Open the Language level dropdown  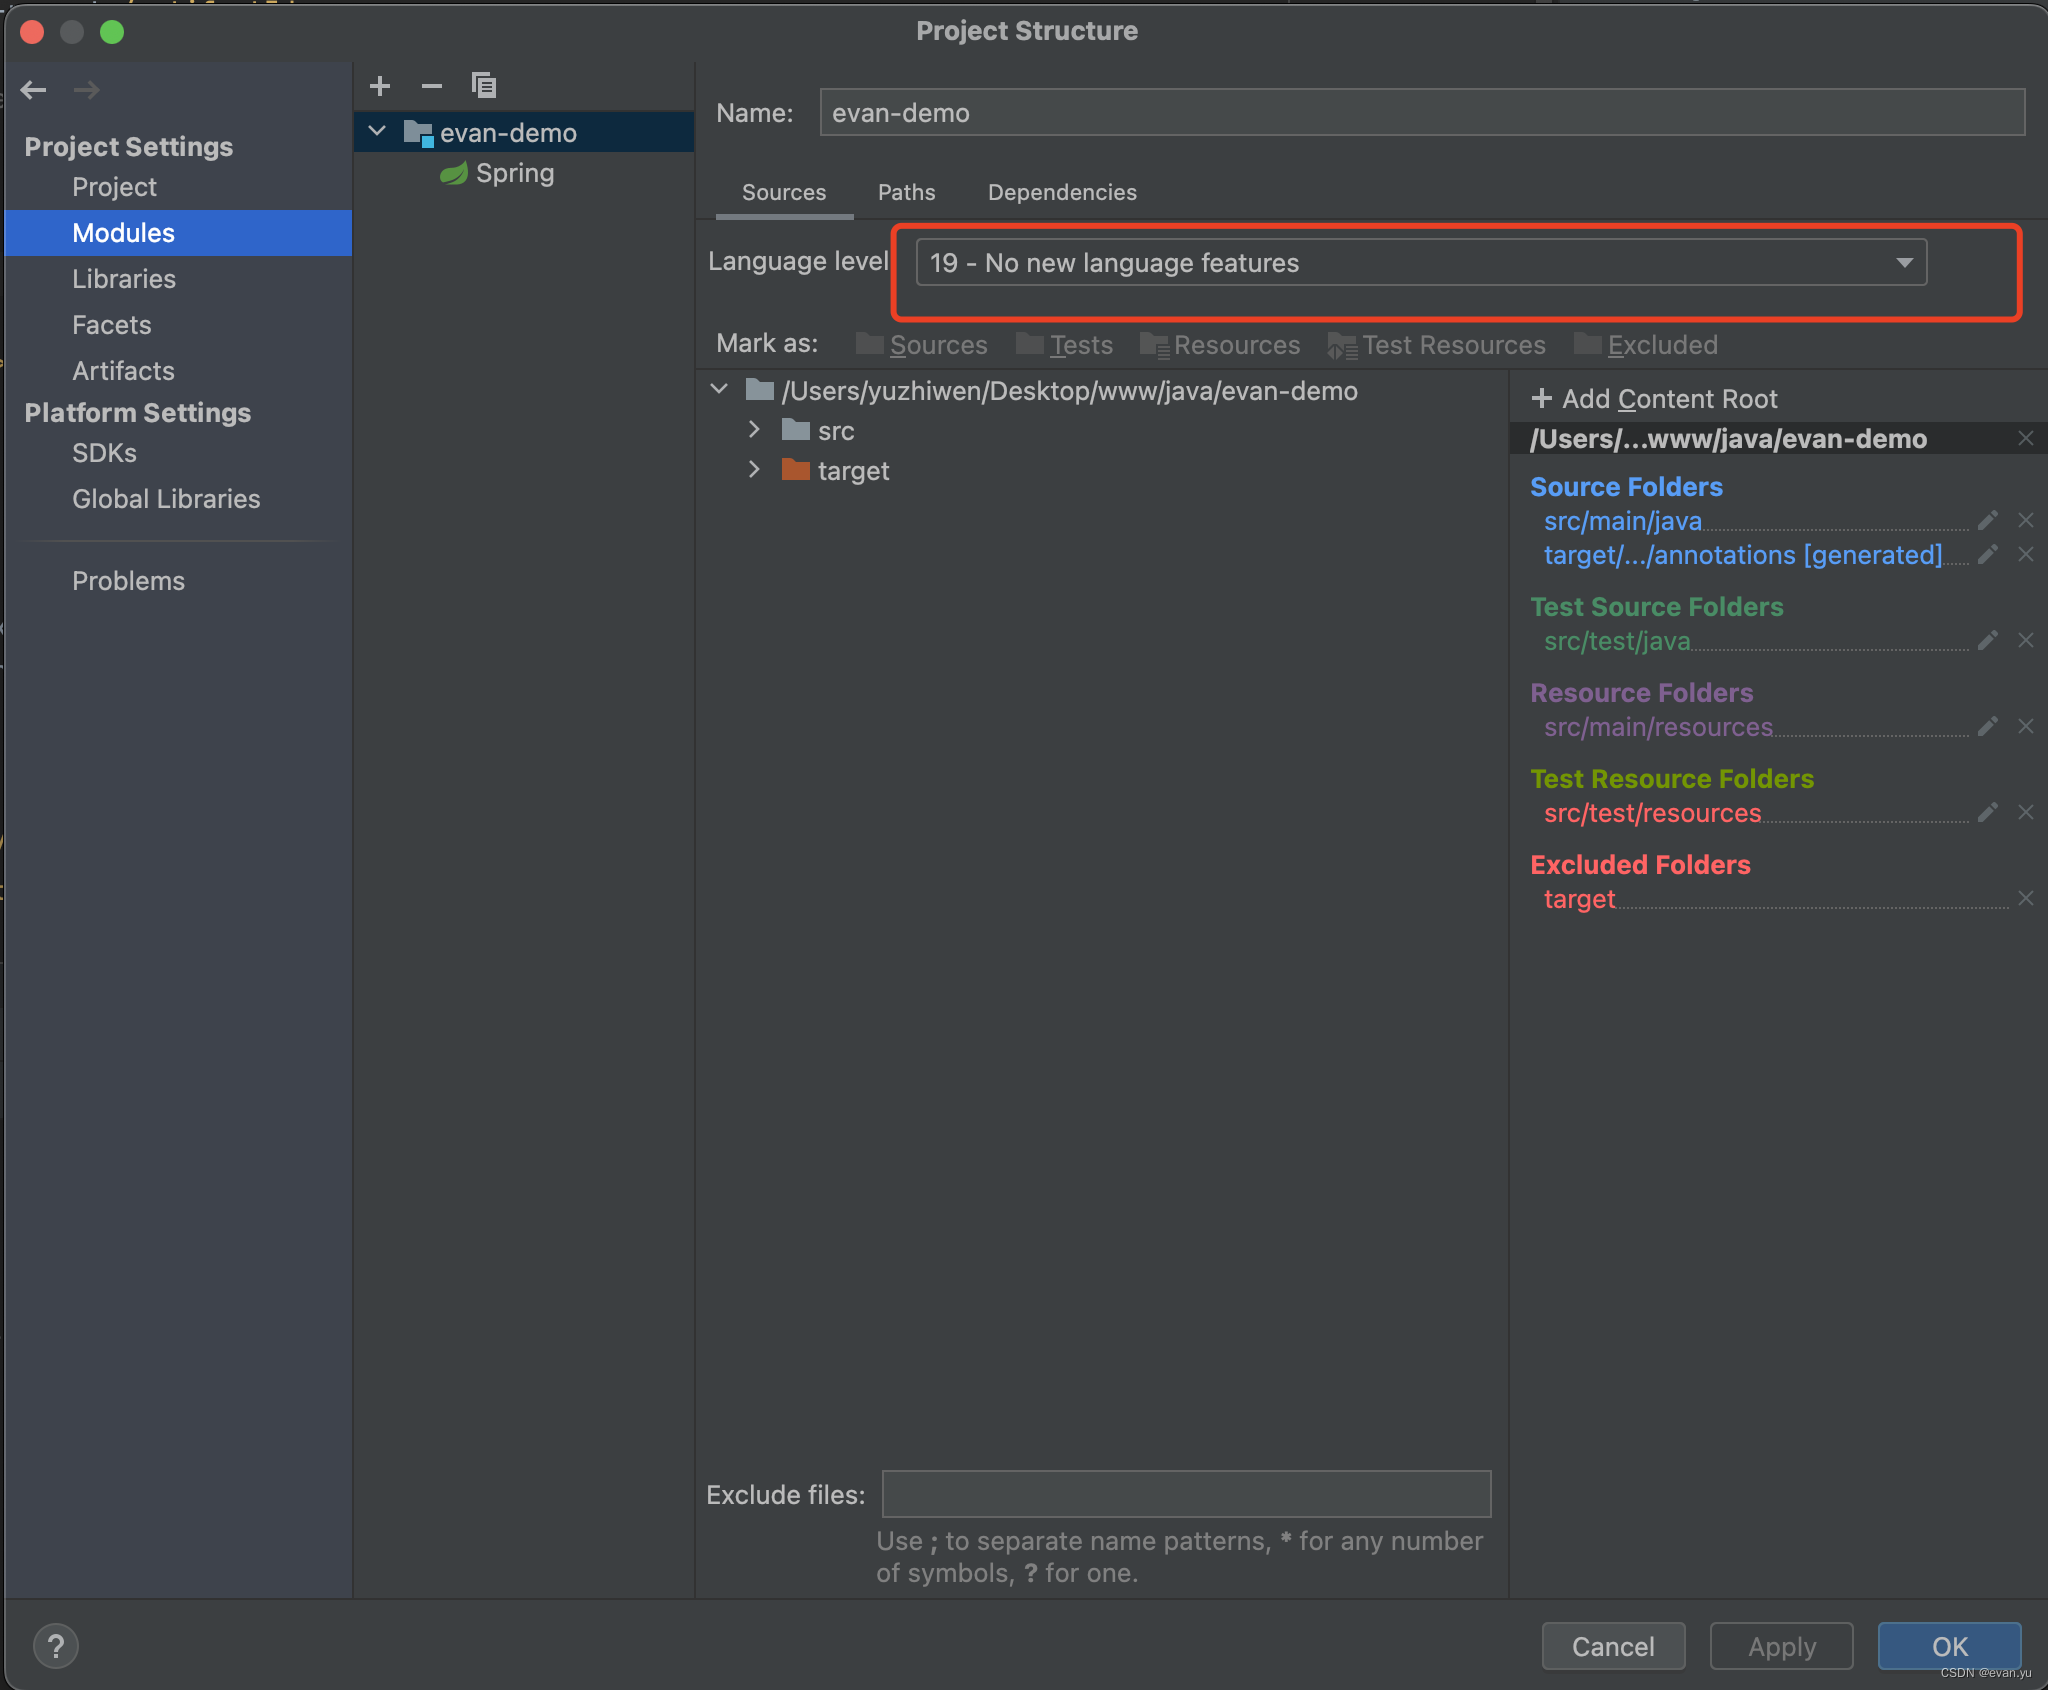[x=1421, y=263]
